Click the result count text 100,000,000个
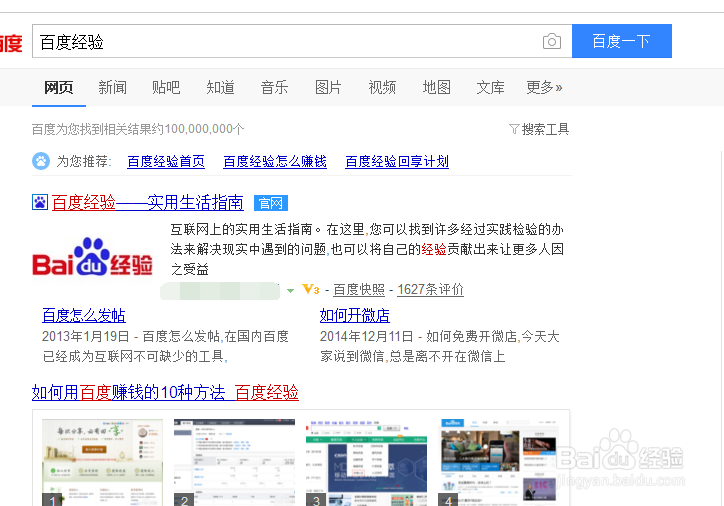 coord(204,129)
